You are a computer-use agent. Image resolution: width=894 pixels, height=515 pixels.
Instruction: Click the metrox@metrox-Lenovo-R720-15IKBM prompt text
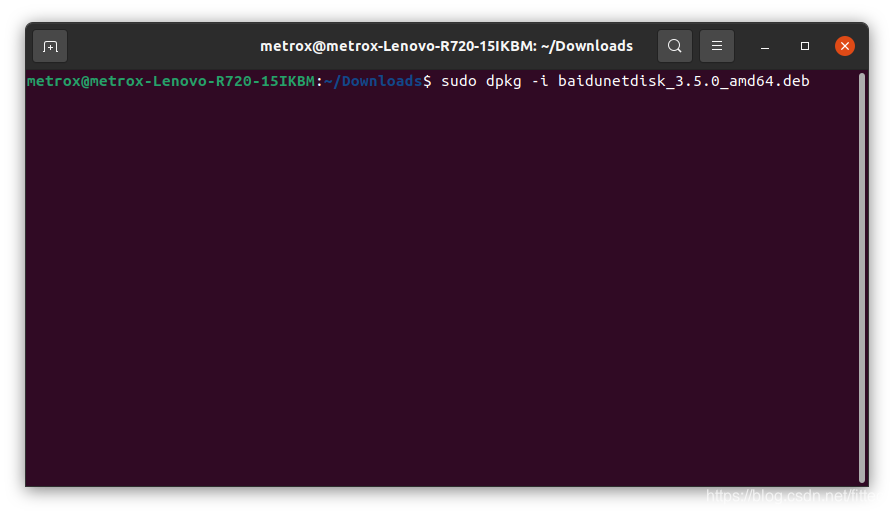coord(170,81)
